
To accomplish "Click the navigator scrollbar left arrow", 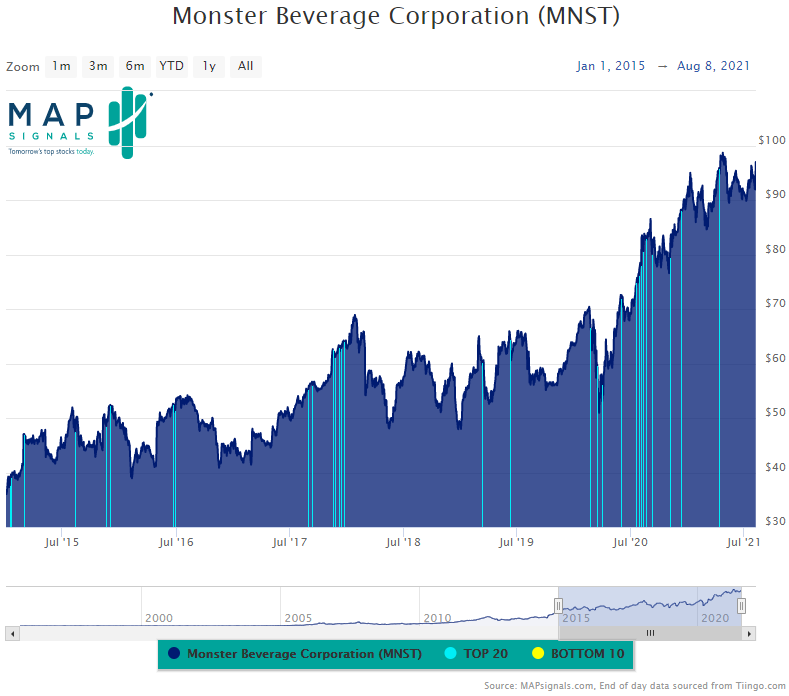I will coord(13,634).
